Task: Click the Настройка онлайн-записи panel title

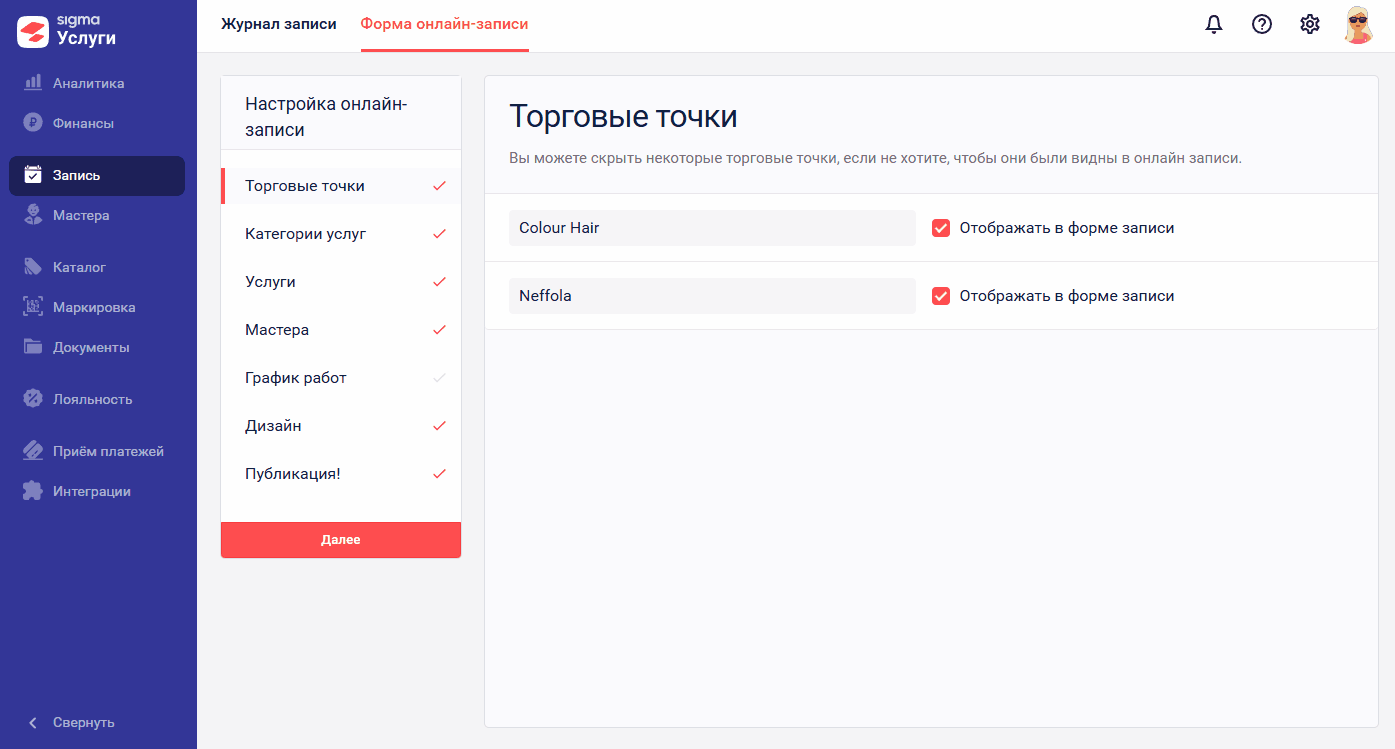Action: [326, 116]
